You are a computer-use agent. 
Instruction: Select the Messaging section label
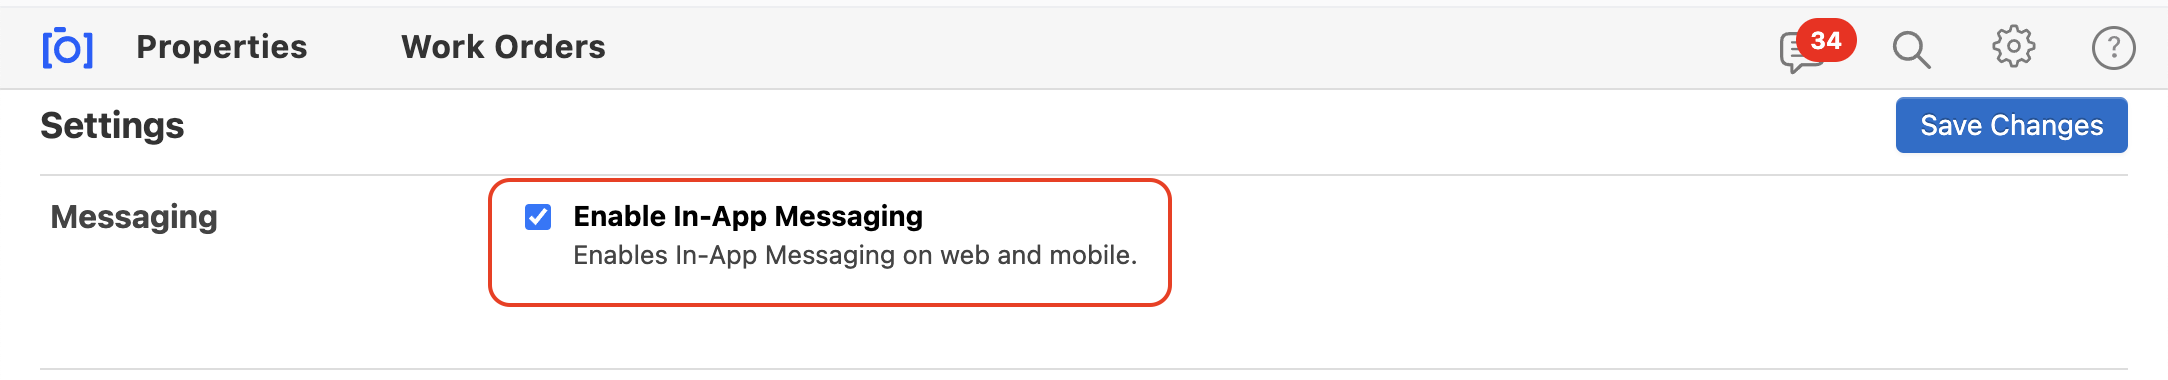click(134, 217)
